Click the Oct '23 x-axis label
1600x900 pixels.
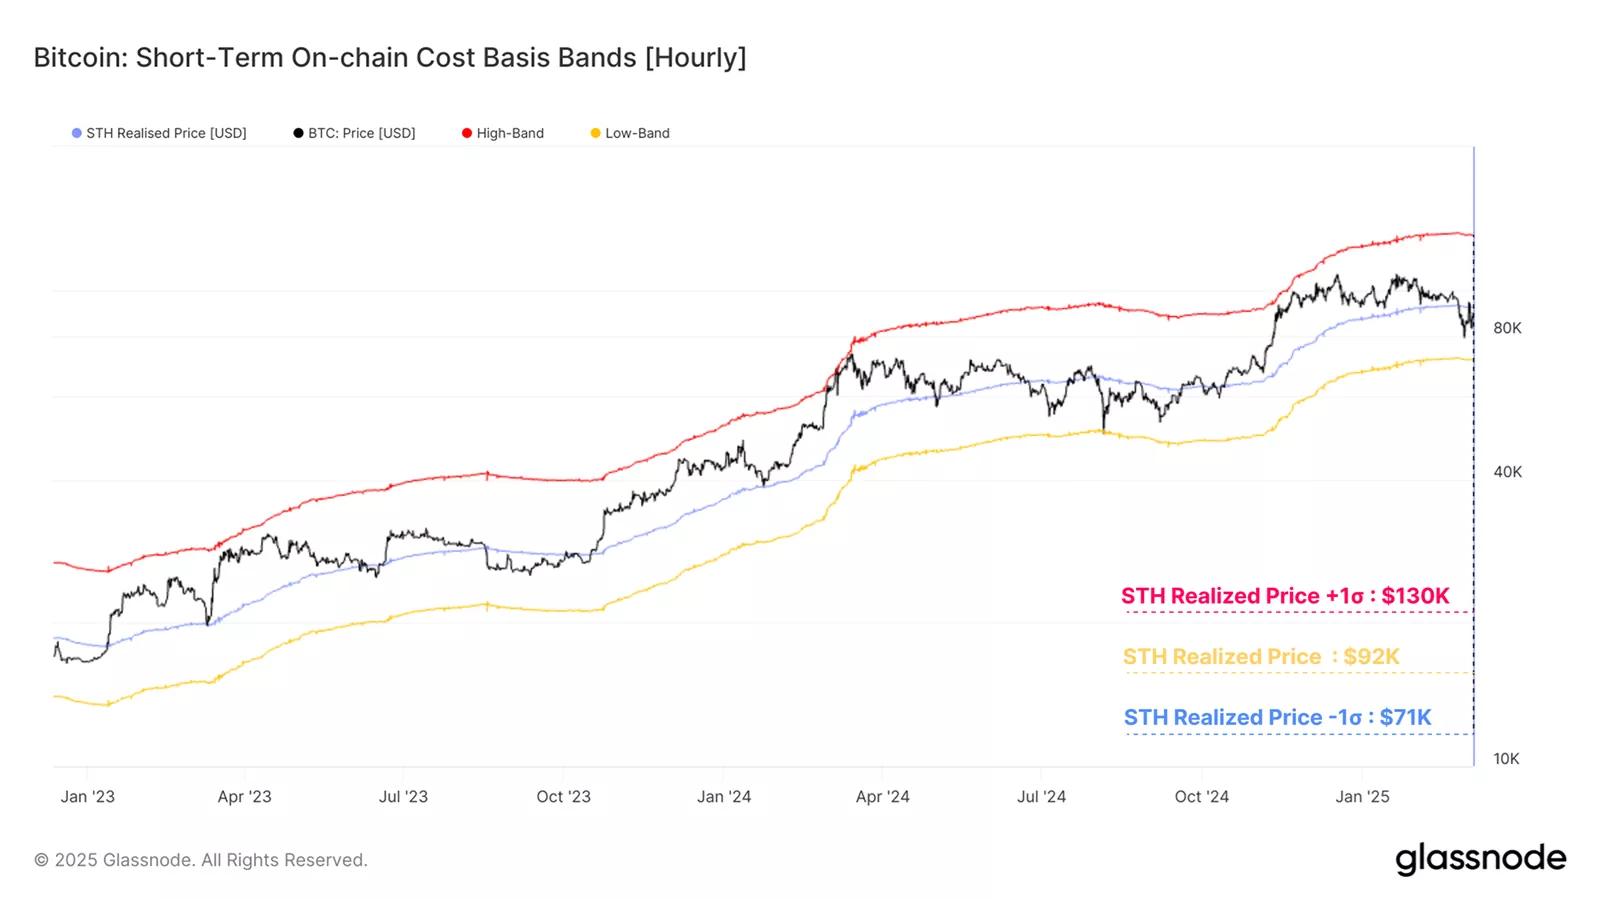click(x=563, y=797)
